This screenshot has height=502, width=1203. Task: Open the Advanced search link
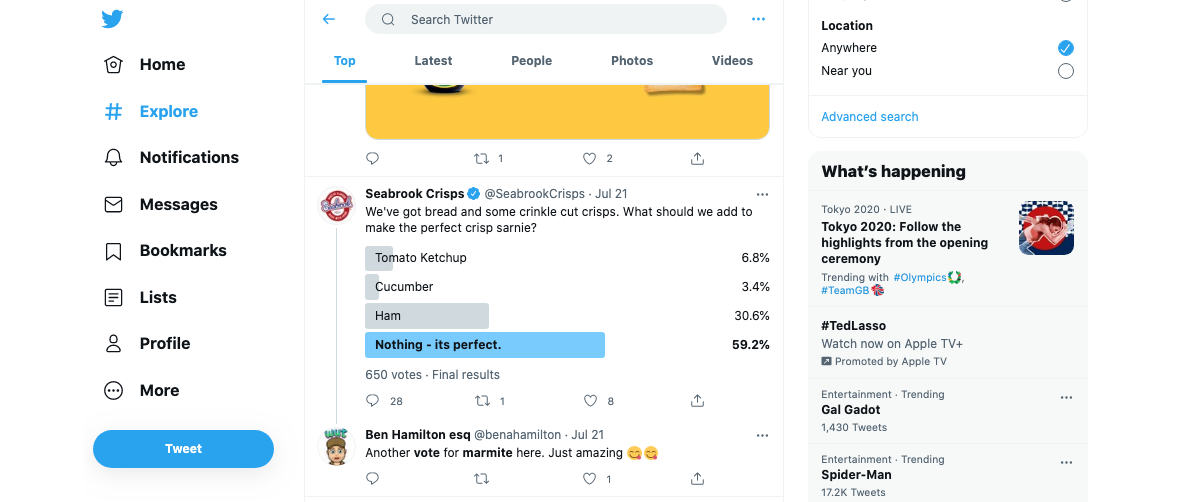click(869, 117)
